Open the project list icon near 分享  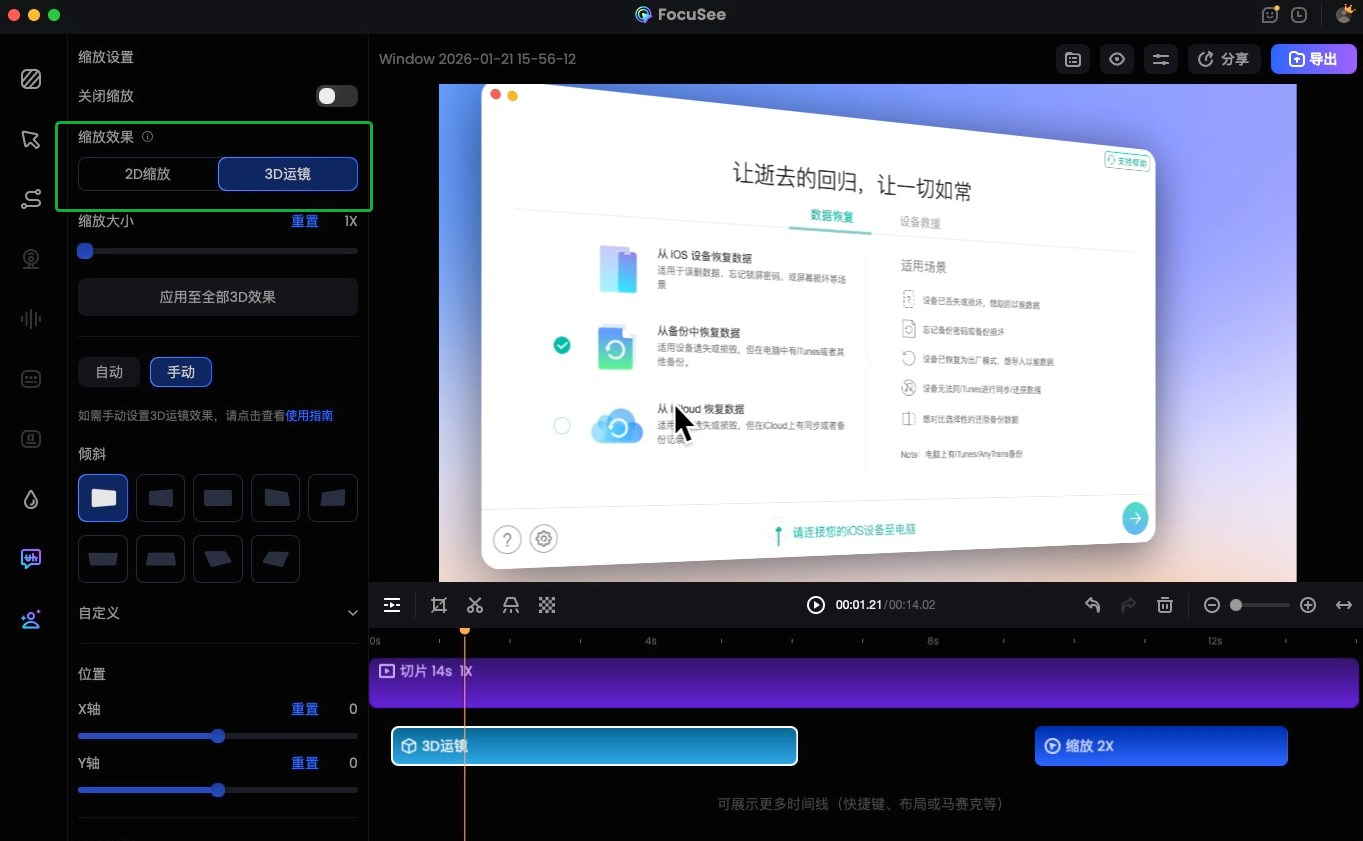click(1073, 59)
